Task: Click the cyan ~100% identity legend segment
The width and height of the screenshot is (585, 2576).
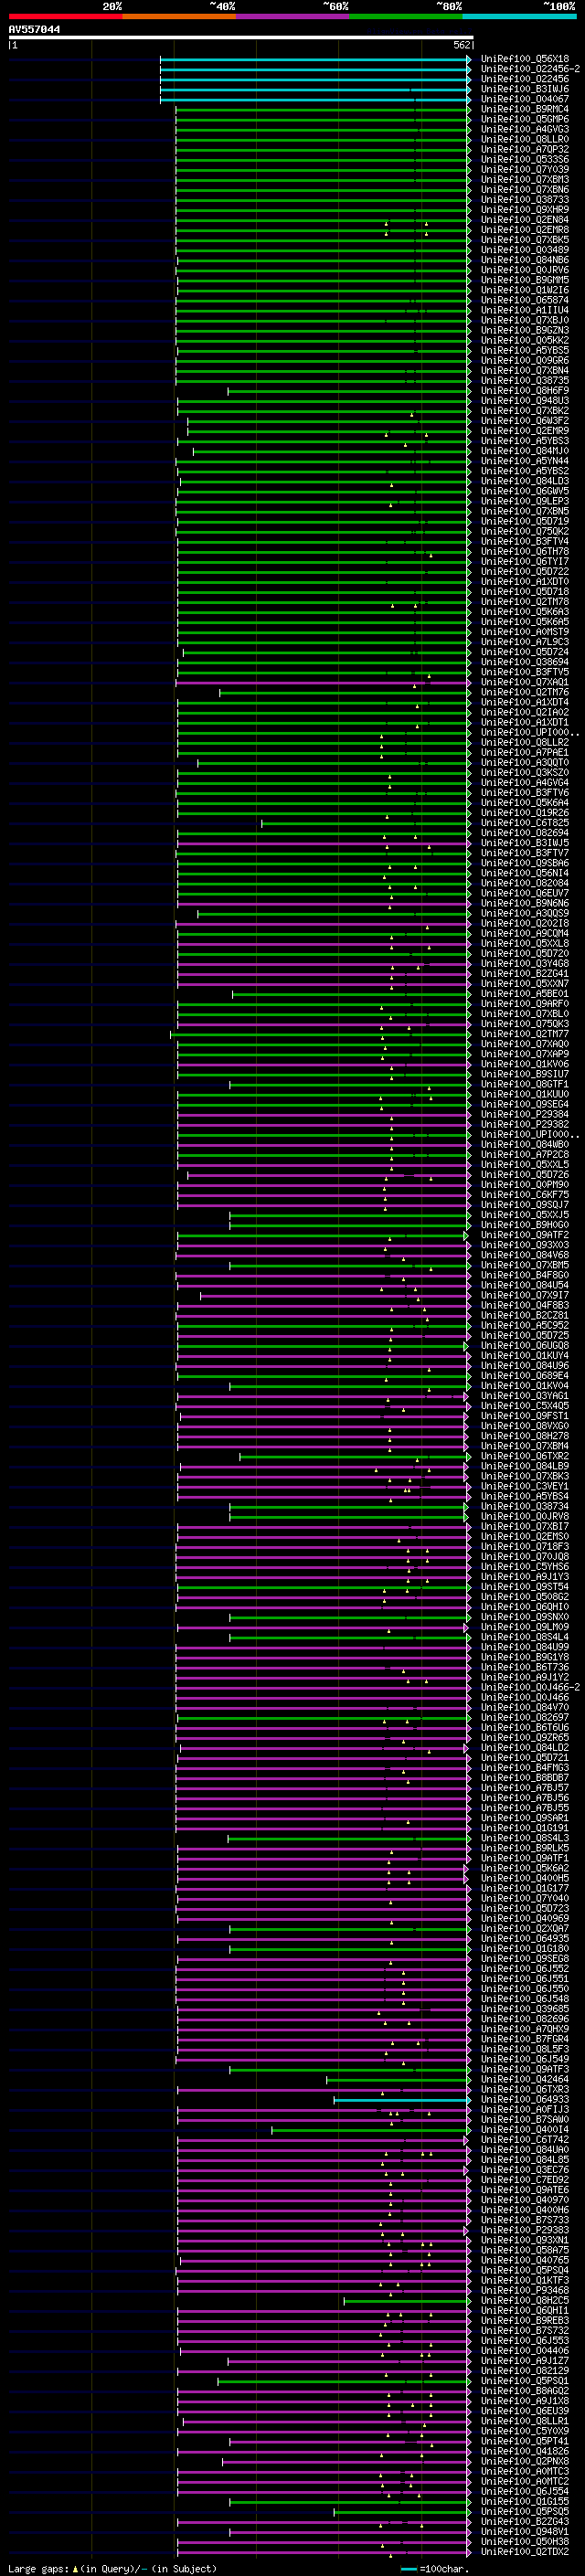Action: [519, 16]
